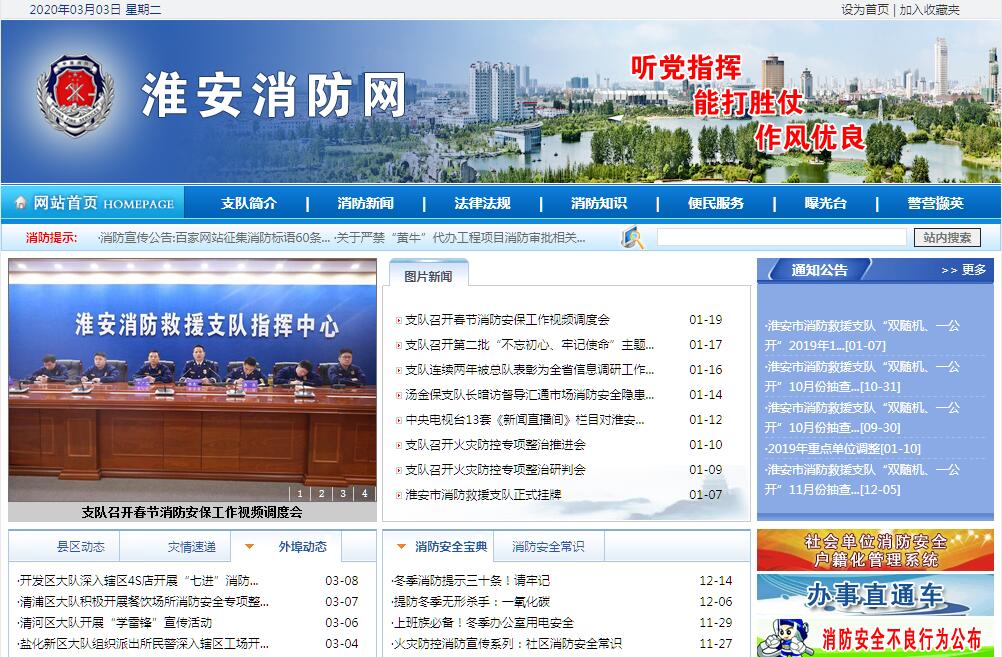Open the 法律法规 menu item

(x=482, y=203)
